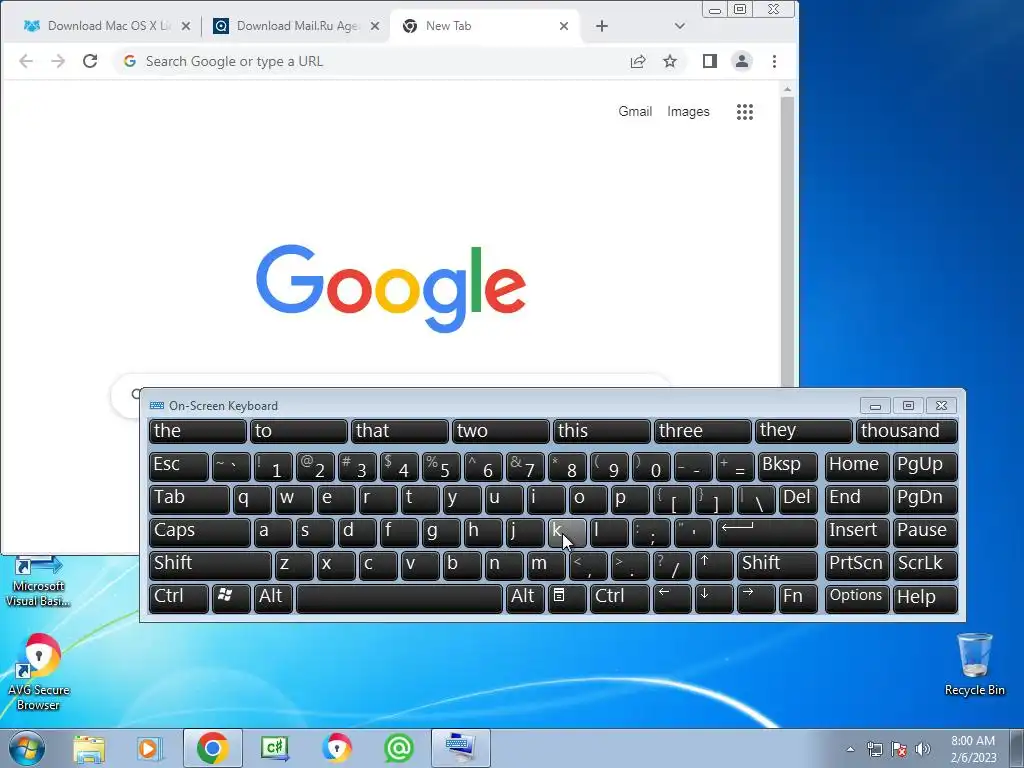This screenshot has height=768, width=1024.
Task: Choose the predicted word "three"
Action: [703, 431]
